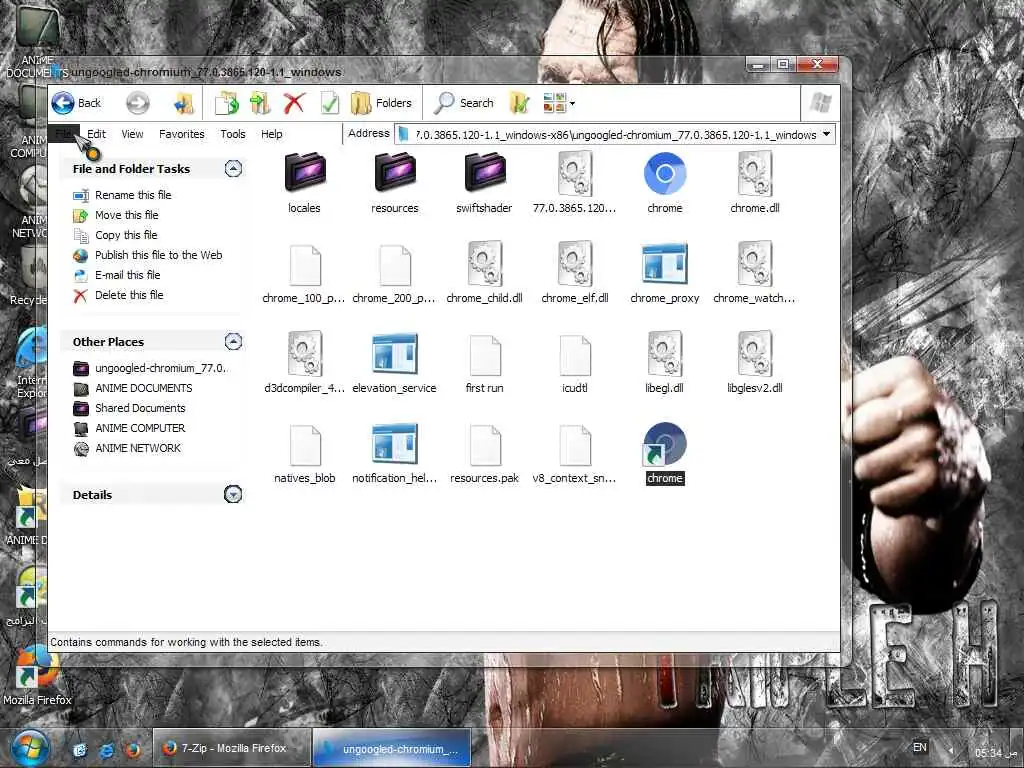
Task: Click the folder options icon beside Search
Action: point(519,103)
